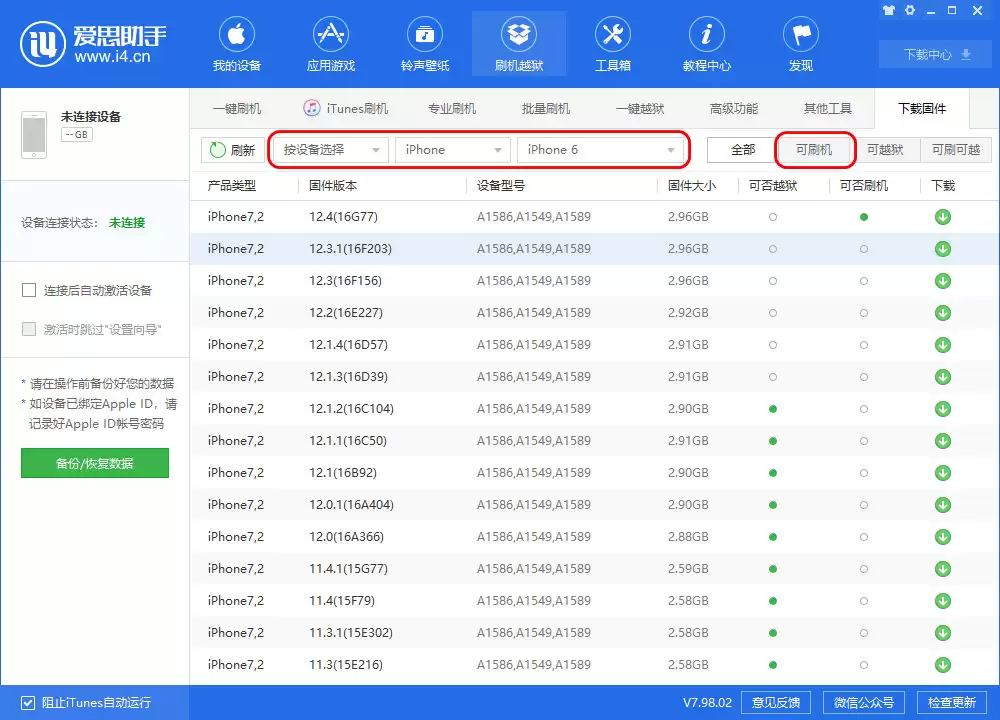Download the 11.3(15E216) firmware
The width and height of the screenshot is (1000, 720).
[943, 665]
